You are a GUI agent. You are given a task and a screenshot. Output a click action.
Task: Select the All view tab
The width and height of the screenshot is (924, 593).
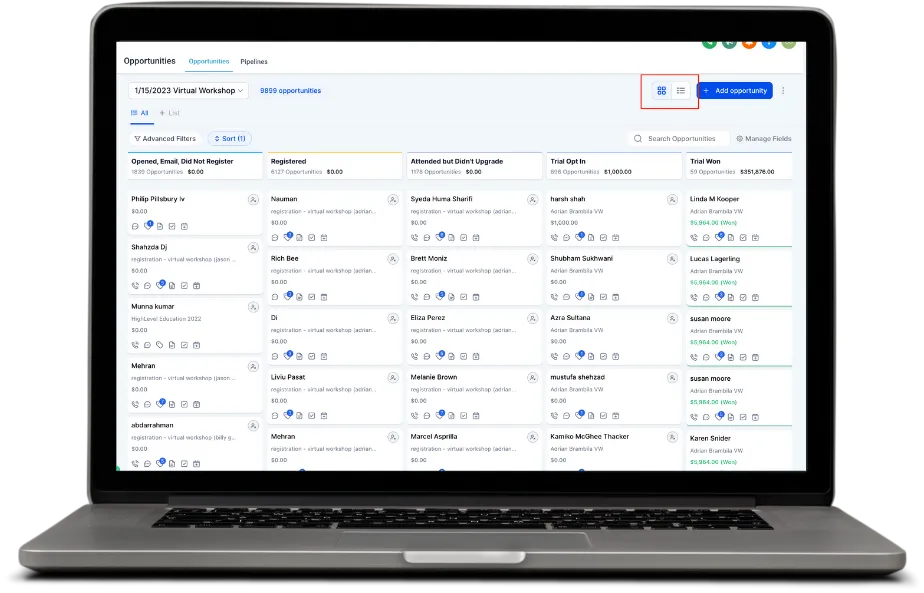coord(140,113)
